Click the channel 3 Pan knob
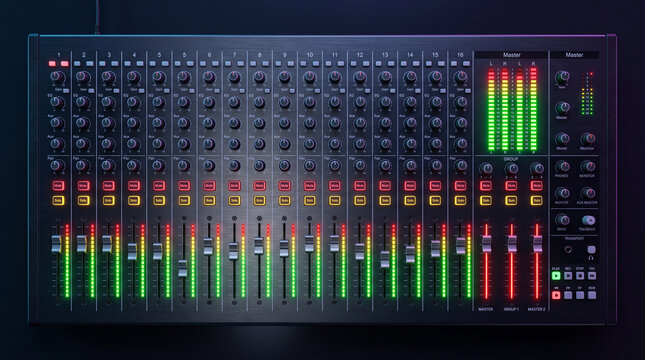 tap(108, 165)
